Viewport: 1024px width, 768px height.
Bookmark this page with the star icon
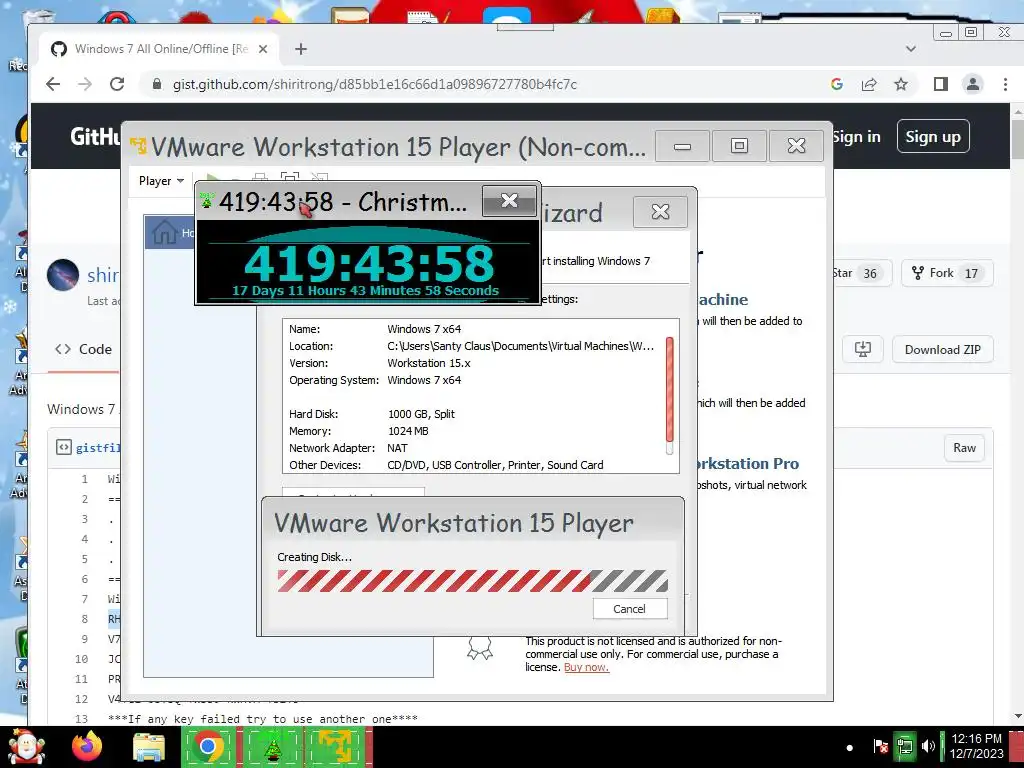(x=901, y=84)
